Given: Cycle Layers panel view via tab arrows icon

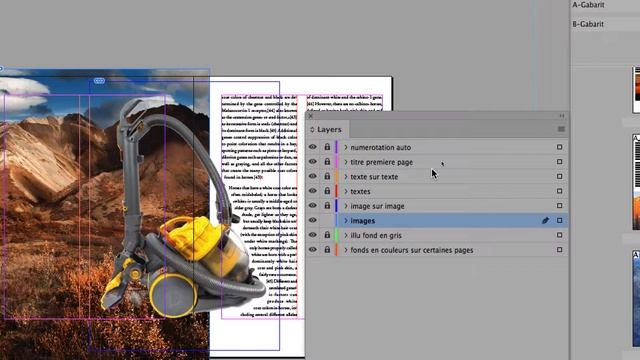Looking at the screenshot, I should point(312,129).
